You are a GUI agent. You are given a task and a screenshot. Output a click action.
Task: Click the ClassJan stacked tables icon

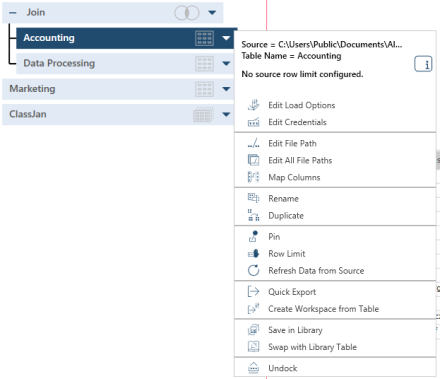[x=203, y=115]
